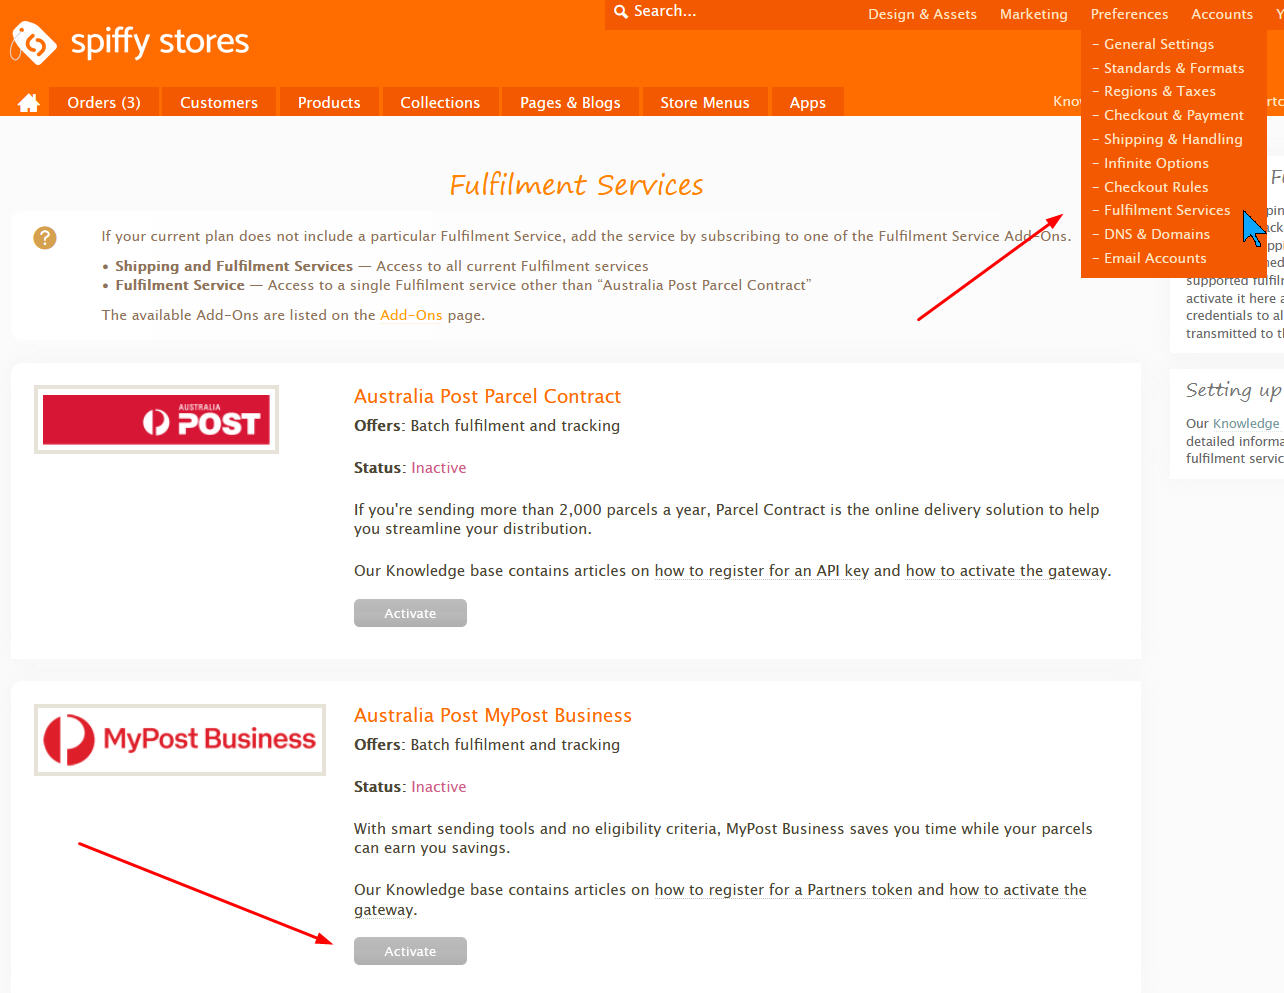
Task: Select Shipping & Handling menu entry
Action: tap(1173, 139)
